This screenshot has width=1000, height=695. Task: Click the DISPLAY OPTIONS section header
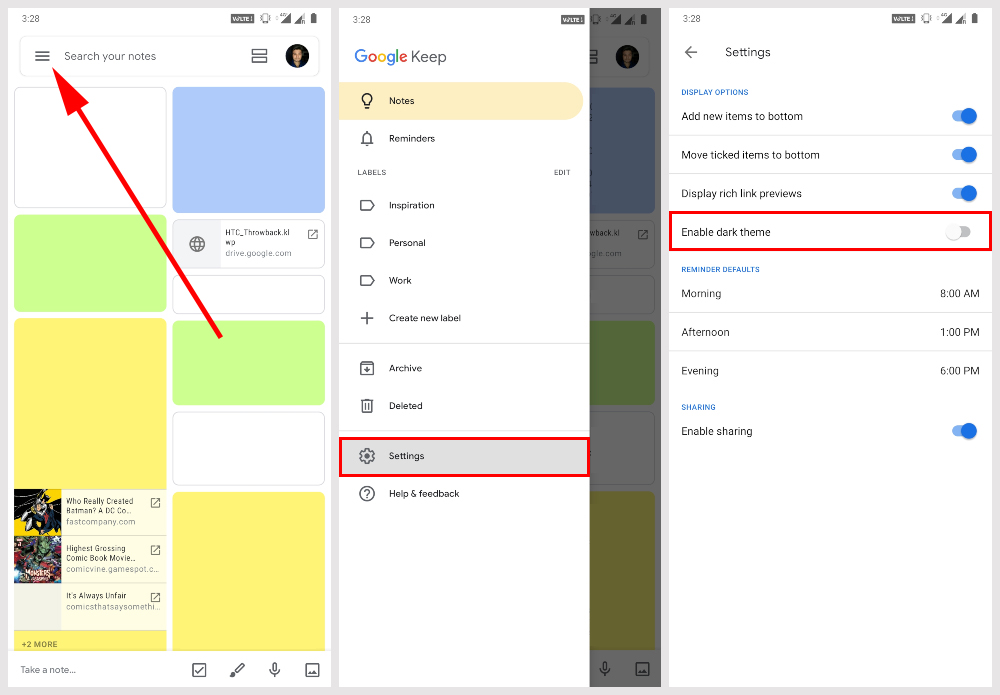(714, 92)
